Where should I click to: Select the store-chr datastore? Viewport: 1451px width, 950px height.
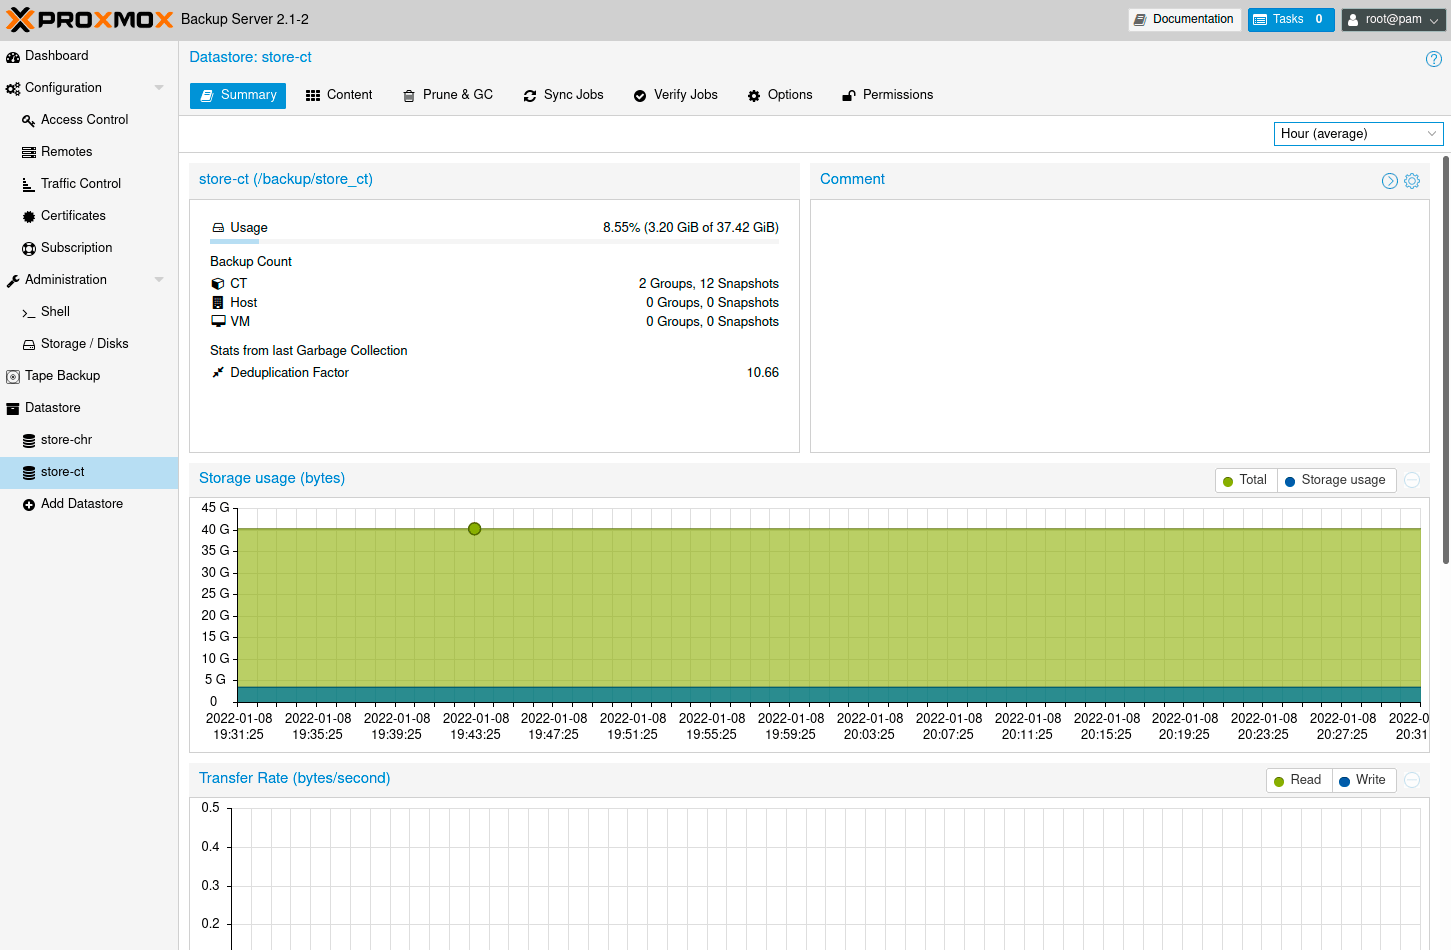click(x=66, y=440)
